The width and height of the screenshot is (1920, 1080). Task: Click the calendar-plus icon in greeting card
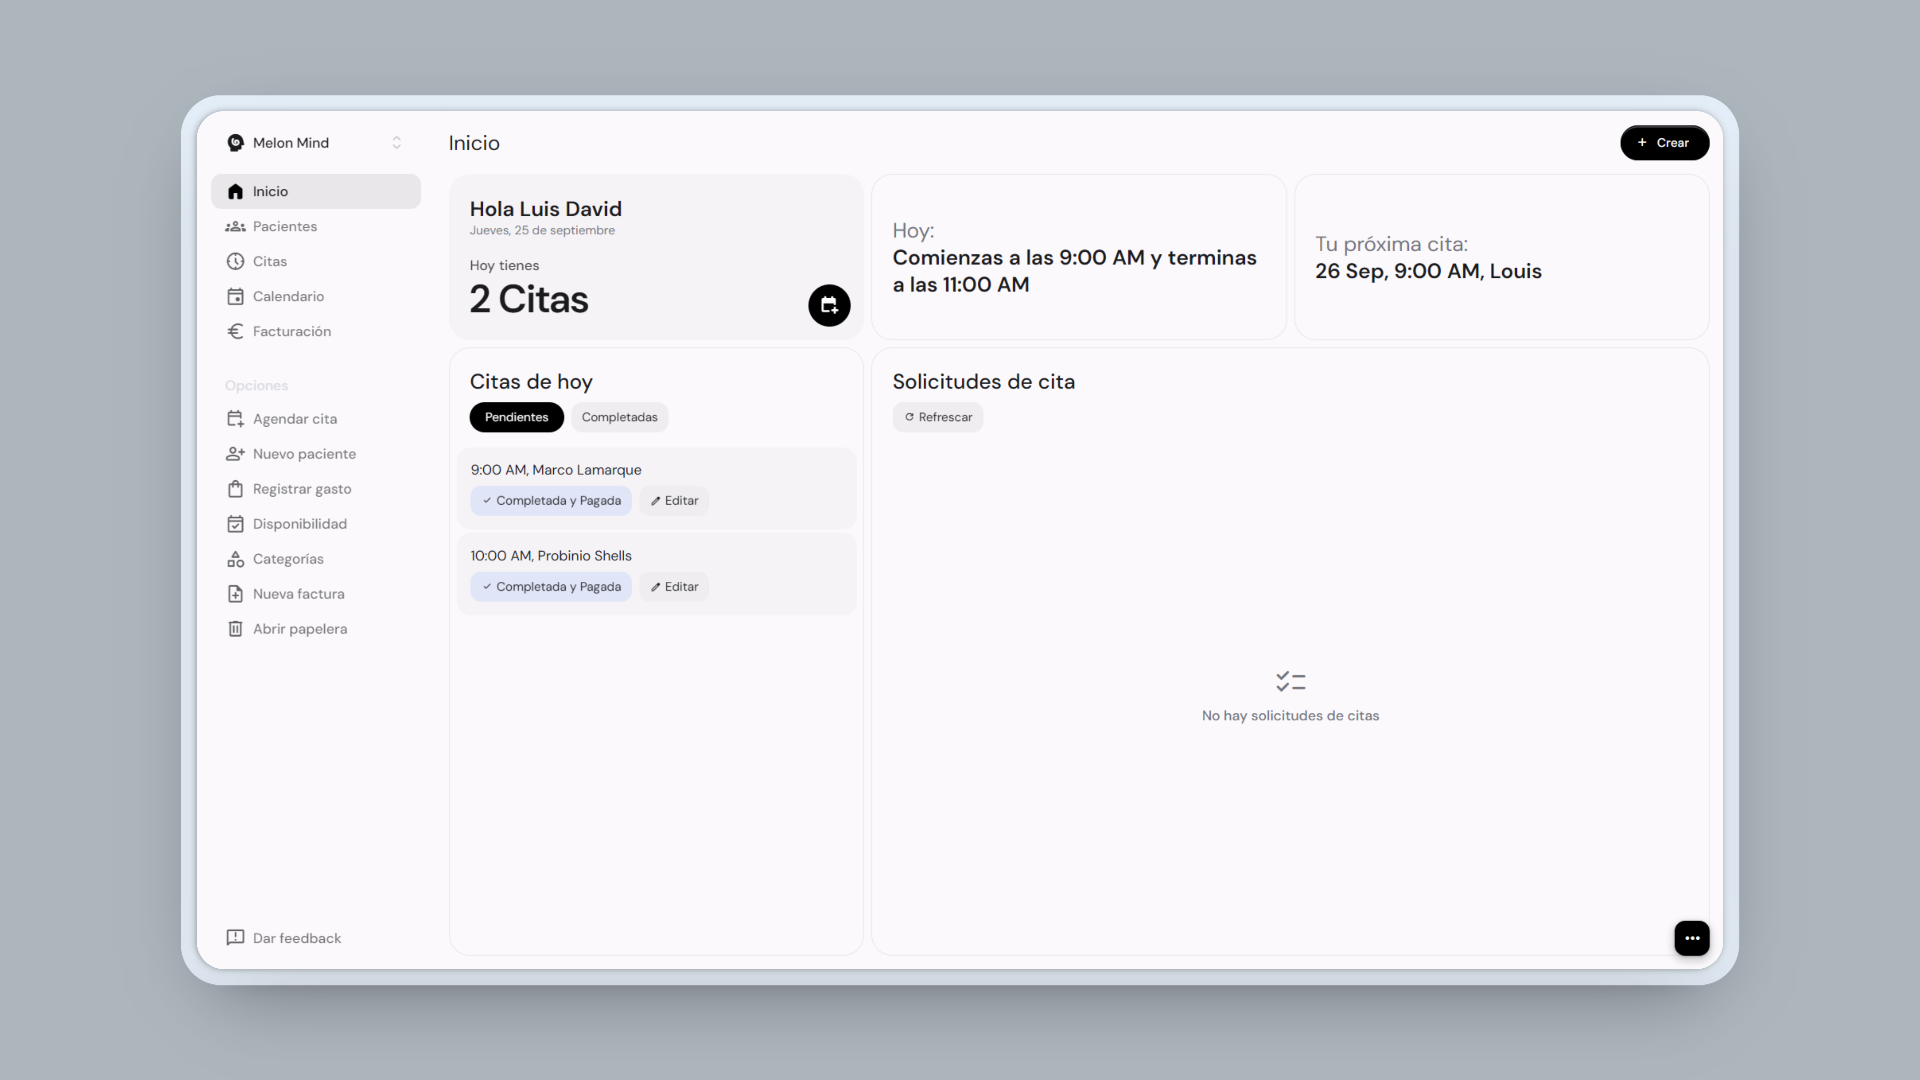tap(829, 305)
